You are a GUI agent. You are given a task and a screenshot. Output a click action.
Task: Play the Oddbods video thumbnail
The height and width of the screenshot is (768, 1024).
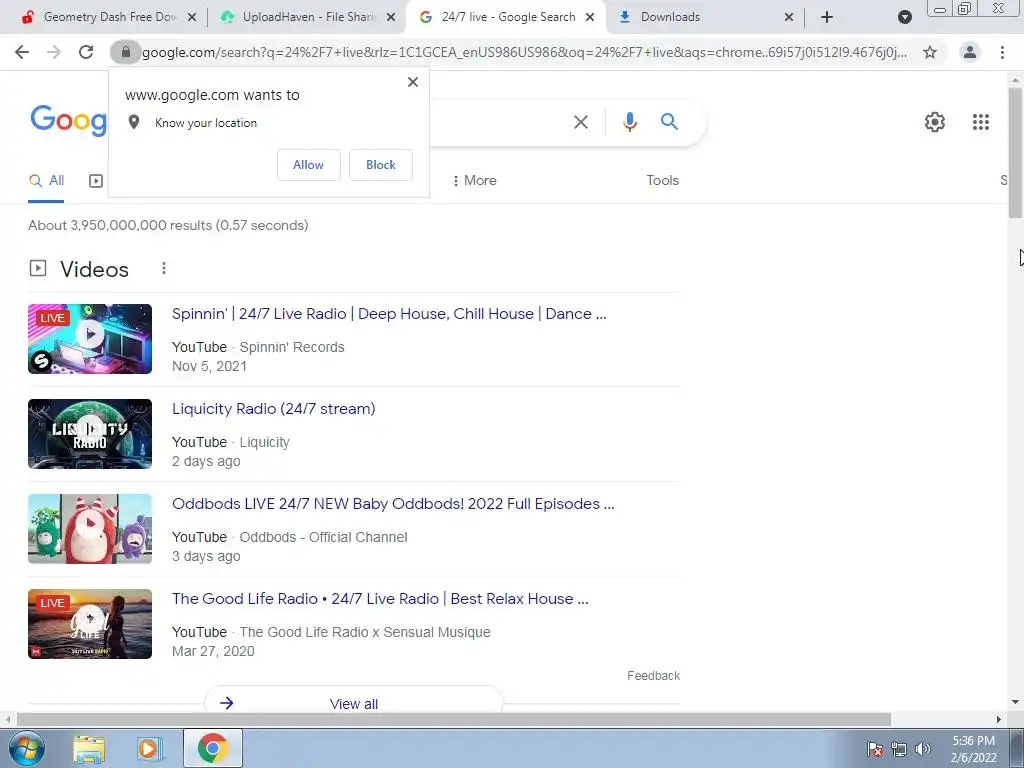[90, 529]
